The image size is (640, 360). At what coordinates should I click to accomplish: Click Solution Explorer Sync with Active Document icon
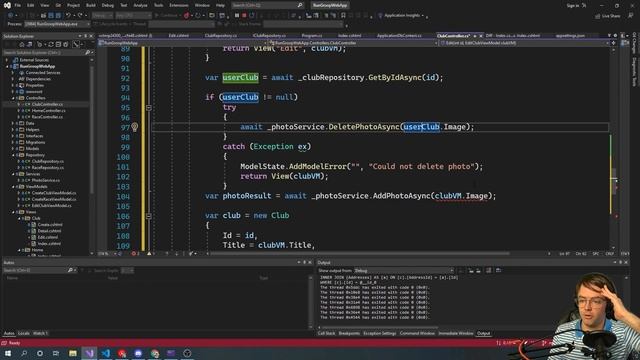point(51,44)
